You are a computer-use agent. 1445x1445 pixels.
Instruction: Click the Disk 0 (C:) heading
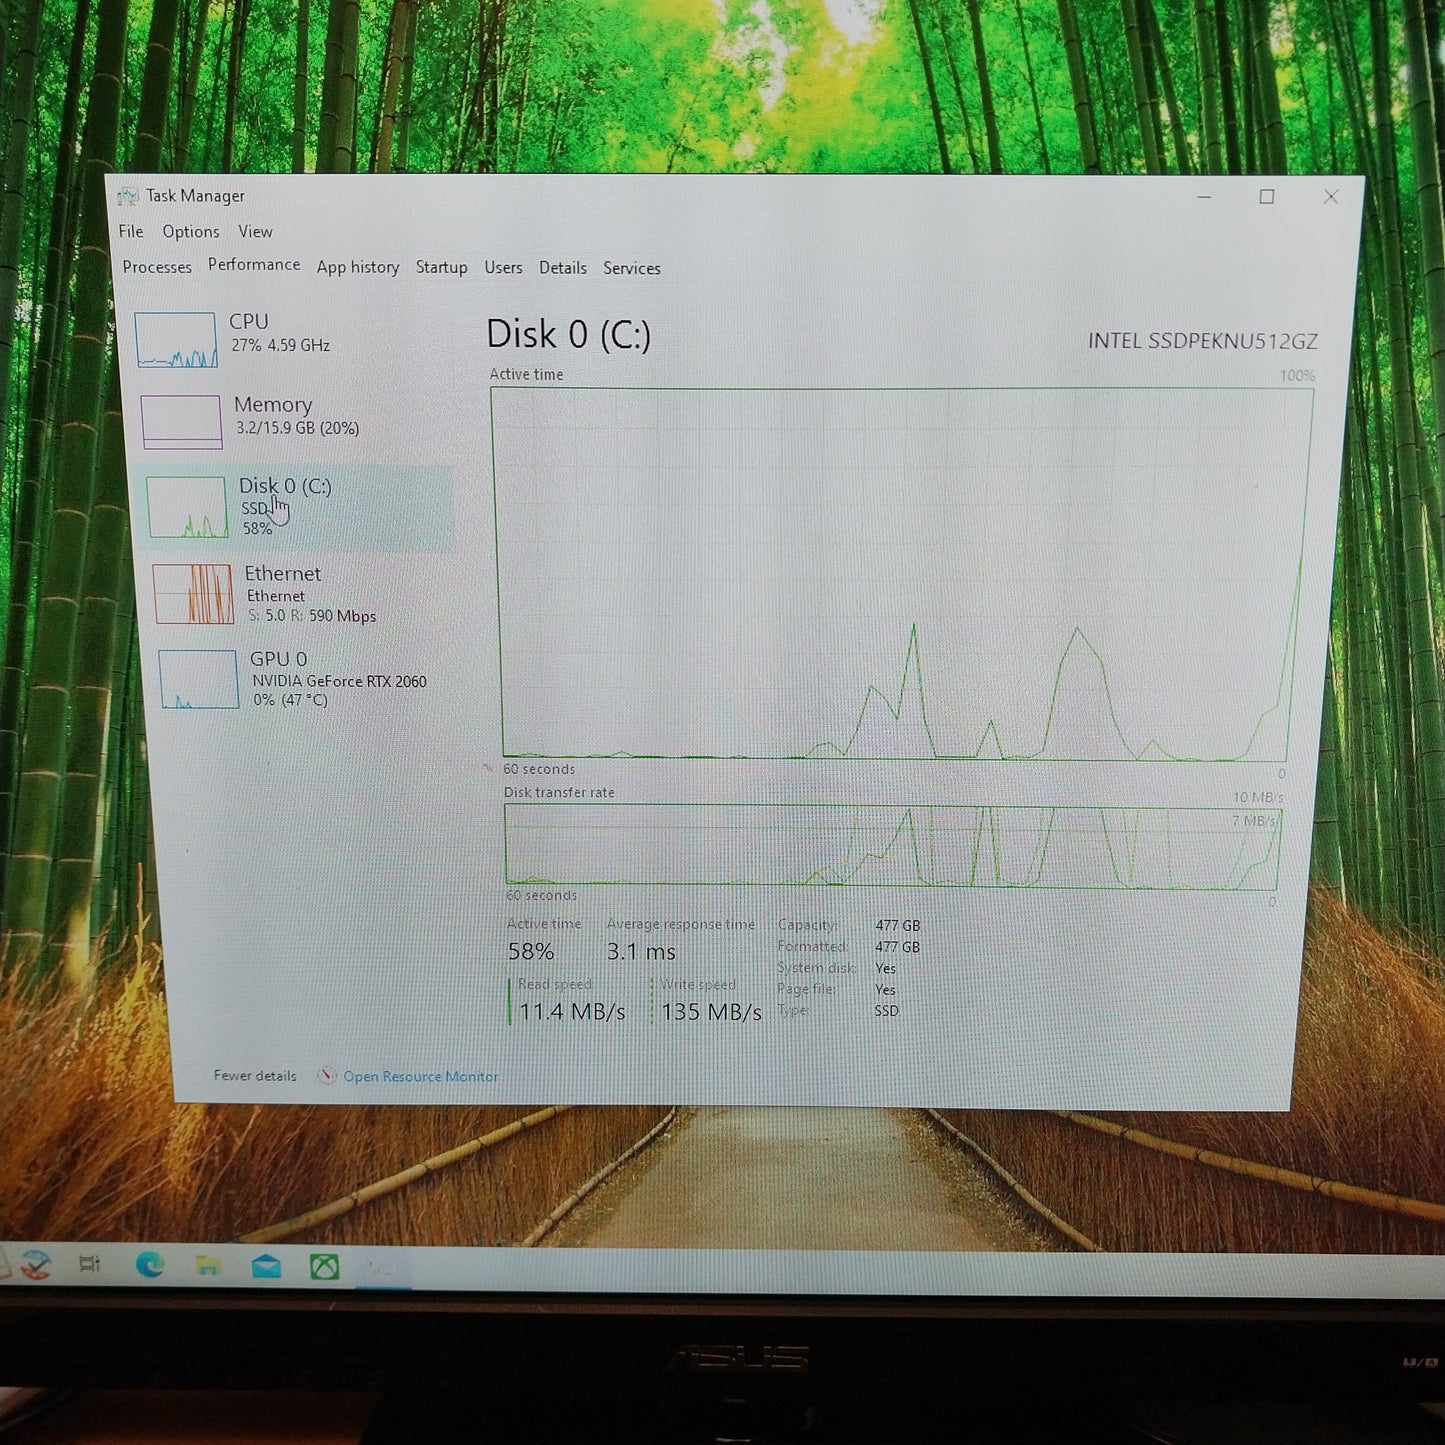[568, 335]
